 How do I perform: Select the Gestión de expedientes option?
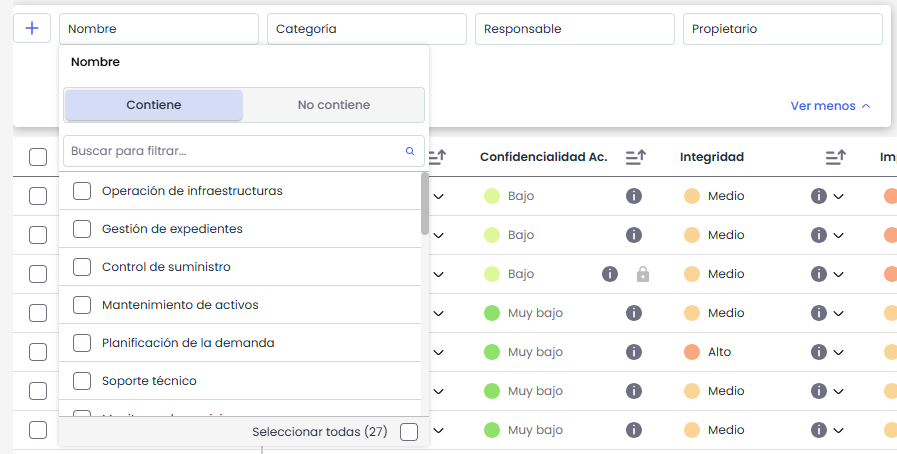click(x=83, y=229)
